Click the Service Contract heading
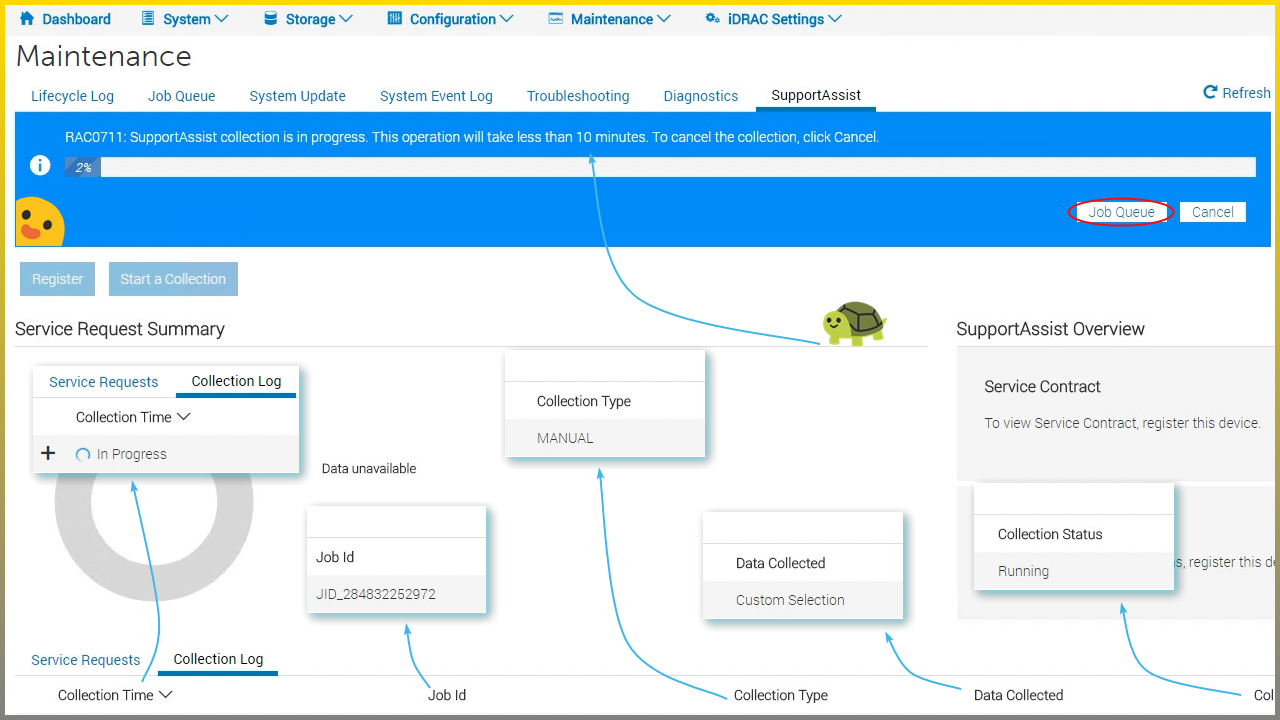This screenshot has width=1280, height=720. point(1042,386)
